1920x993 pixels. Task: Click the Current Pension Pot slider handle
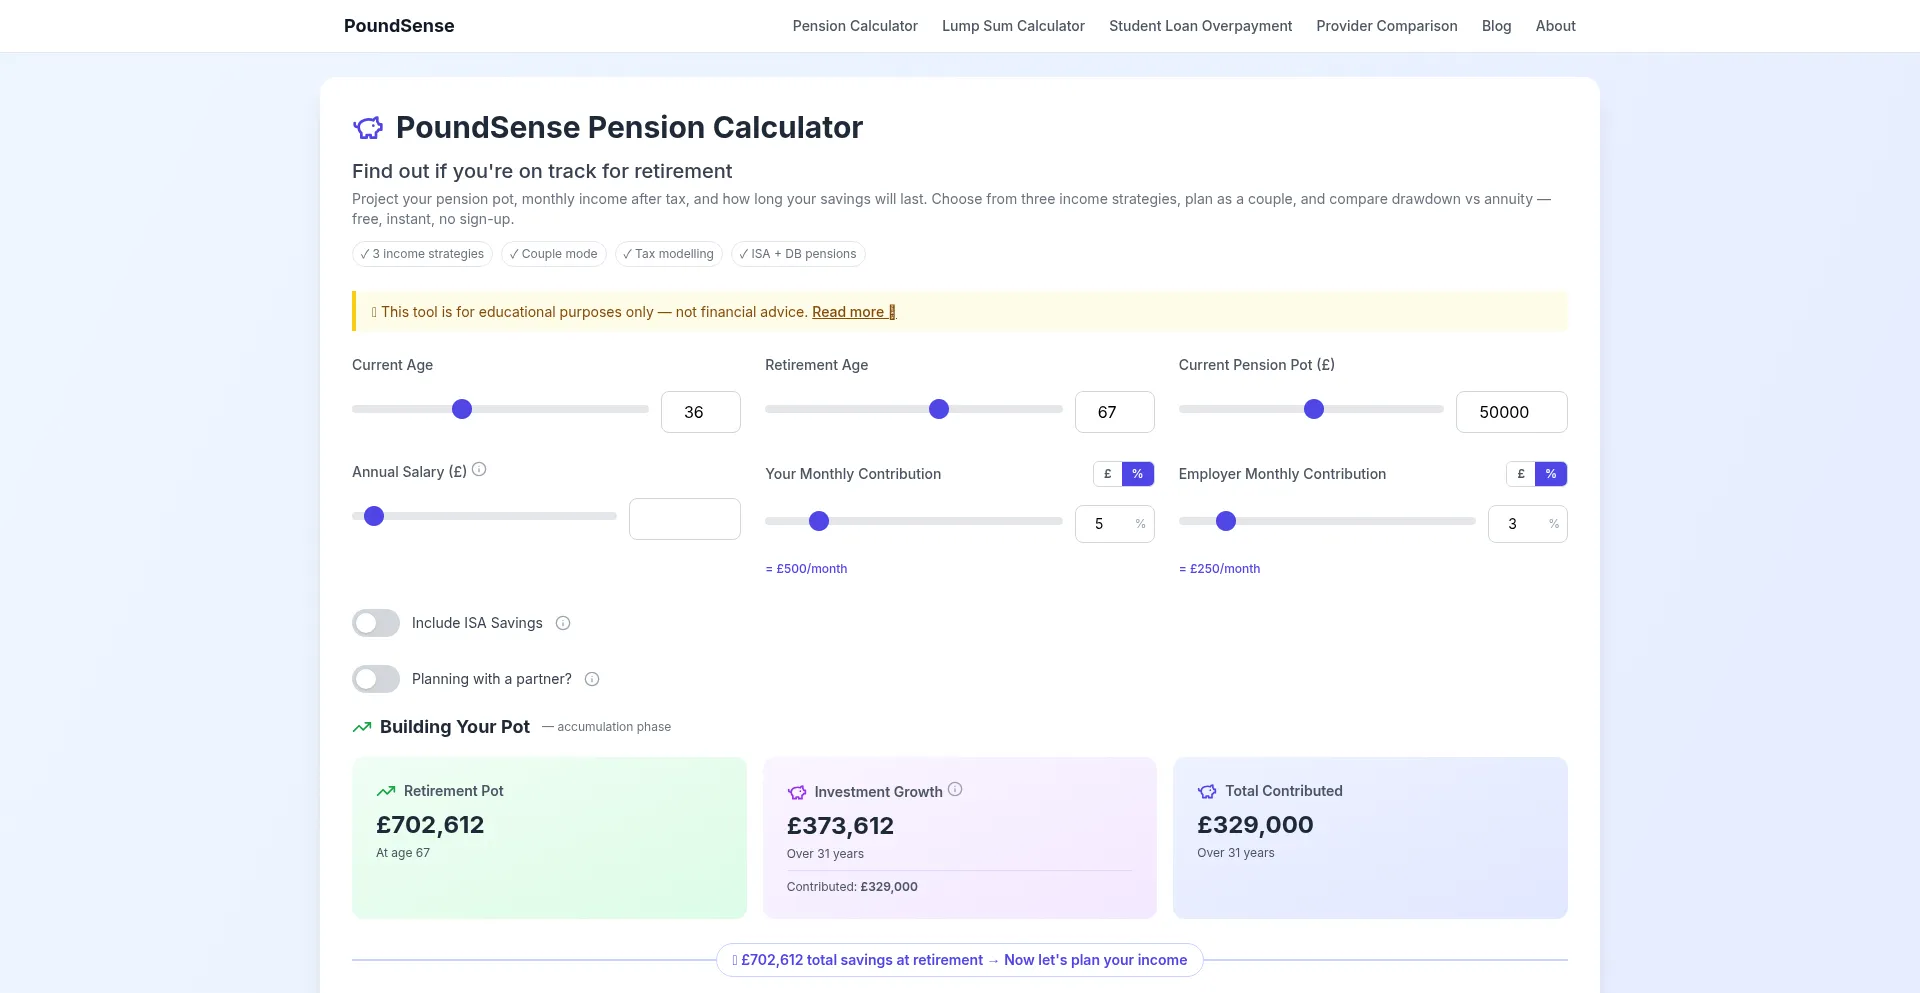coord(1314,409)
